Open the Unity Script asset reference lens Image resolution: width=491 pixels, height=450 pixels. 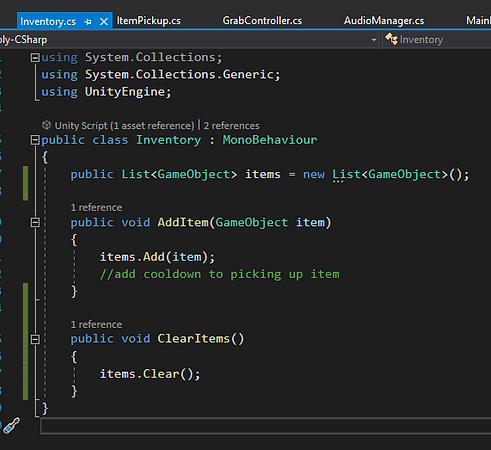pyautogui.click(x=124, y=126)
